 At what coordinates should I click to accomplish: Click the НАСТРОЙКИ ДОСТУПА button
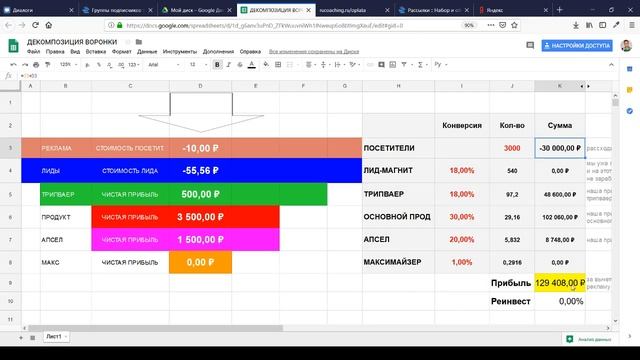pos(577,45)
